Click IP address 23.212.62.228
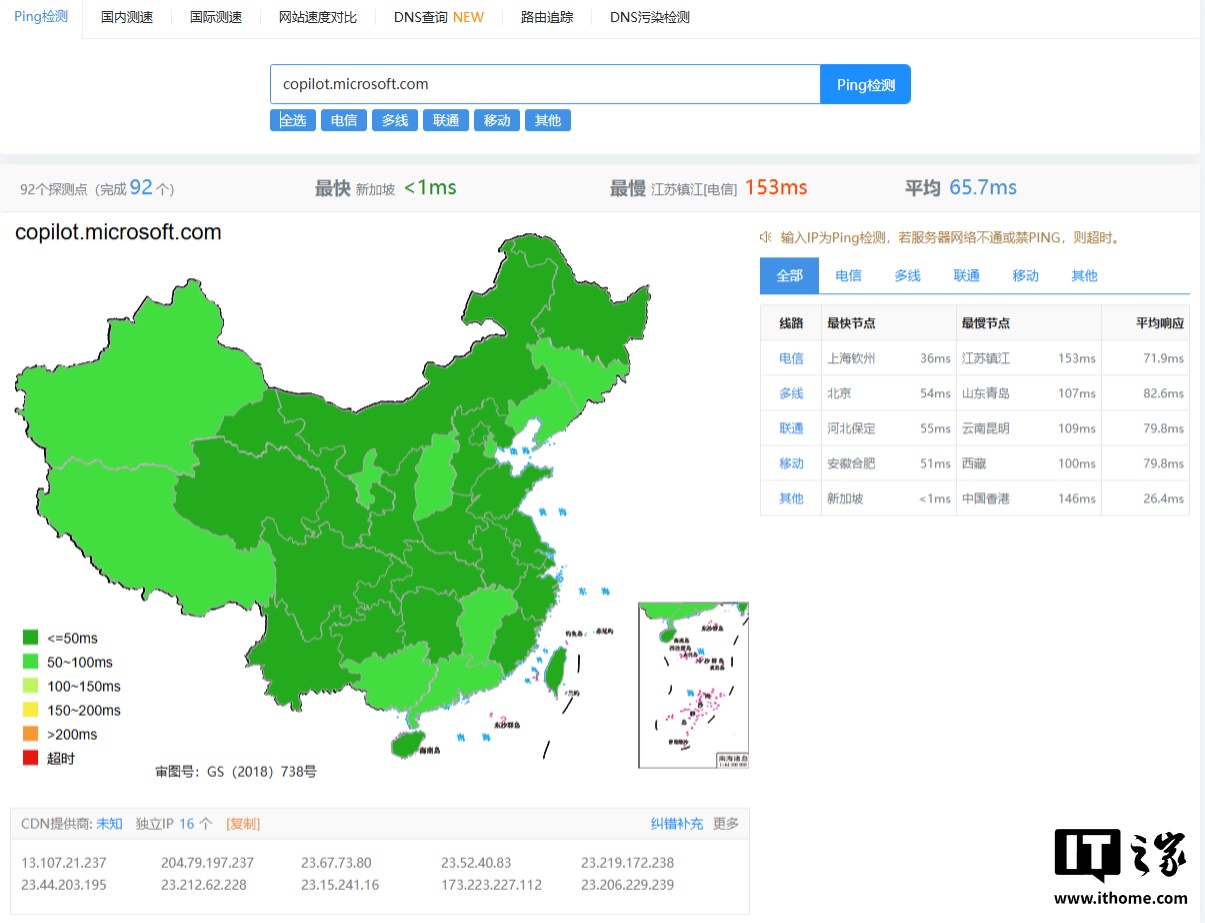This screenshot has width=1205, height=923. coord(204,885)
